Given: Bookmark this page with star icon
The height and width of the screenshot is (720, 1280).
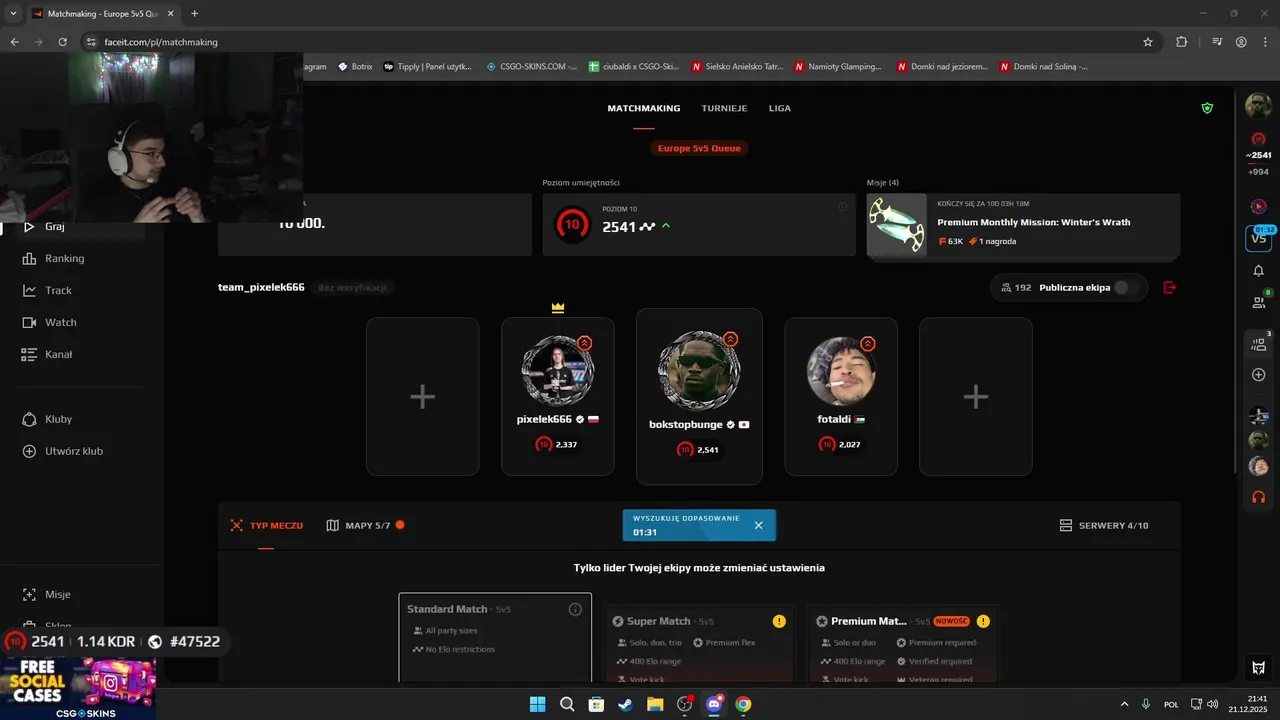Looking at the screenshot, I should (1148, 42).
